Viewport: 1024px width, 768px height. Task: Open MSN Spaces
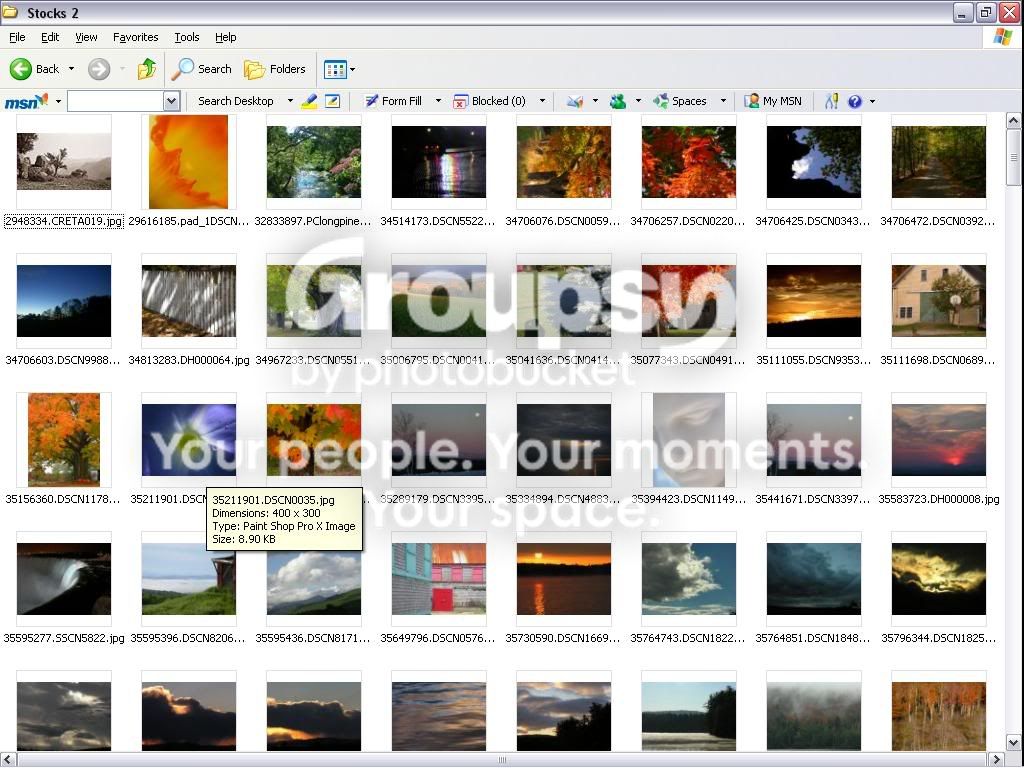pos(680,101)
